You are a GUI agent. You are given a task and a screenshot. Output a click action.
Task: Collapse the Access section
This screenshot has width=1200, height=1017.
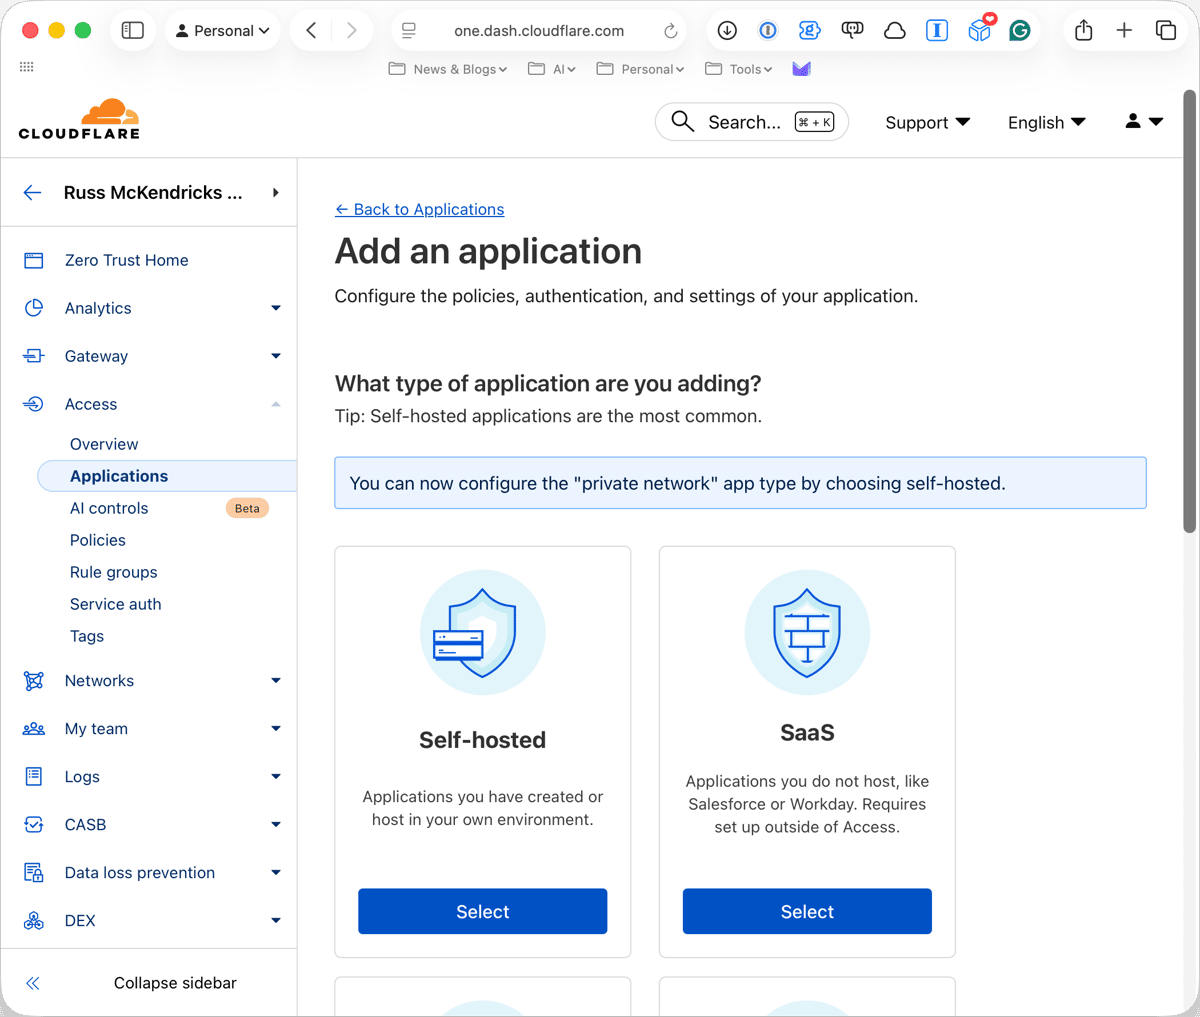(275, 404)
